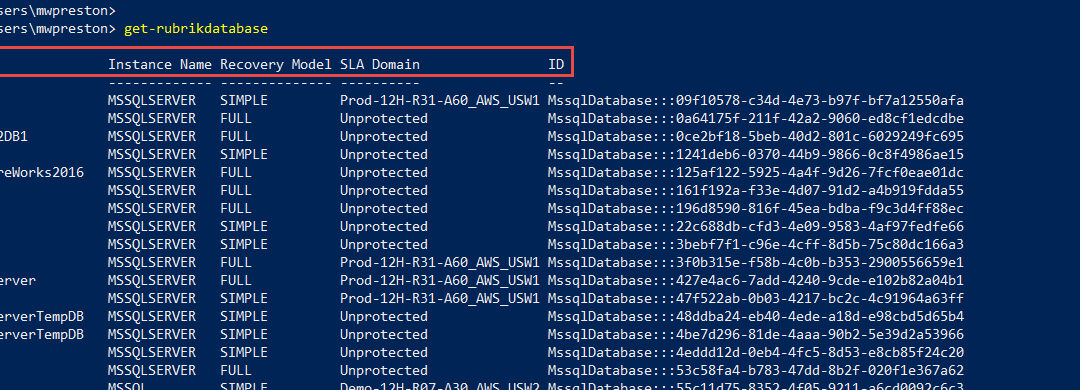The height and width of the screenshot is (390, 1080).
Task: Select the ID starting MssqlDatabase:::0ce2bf18
Action: pyautogui.click(x=756, y=136)
